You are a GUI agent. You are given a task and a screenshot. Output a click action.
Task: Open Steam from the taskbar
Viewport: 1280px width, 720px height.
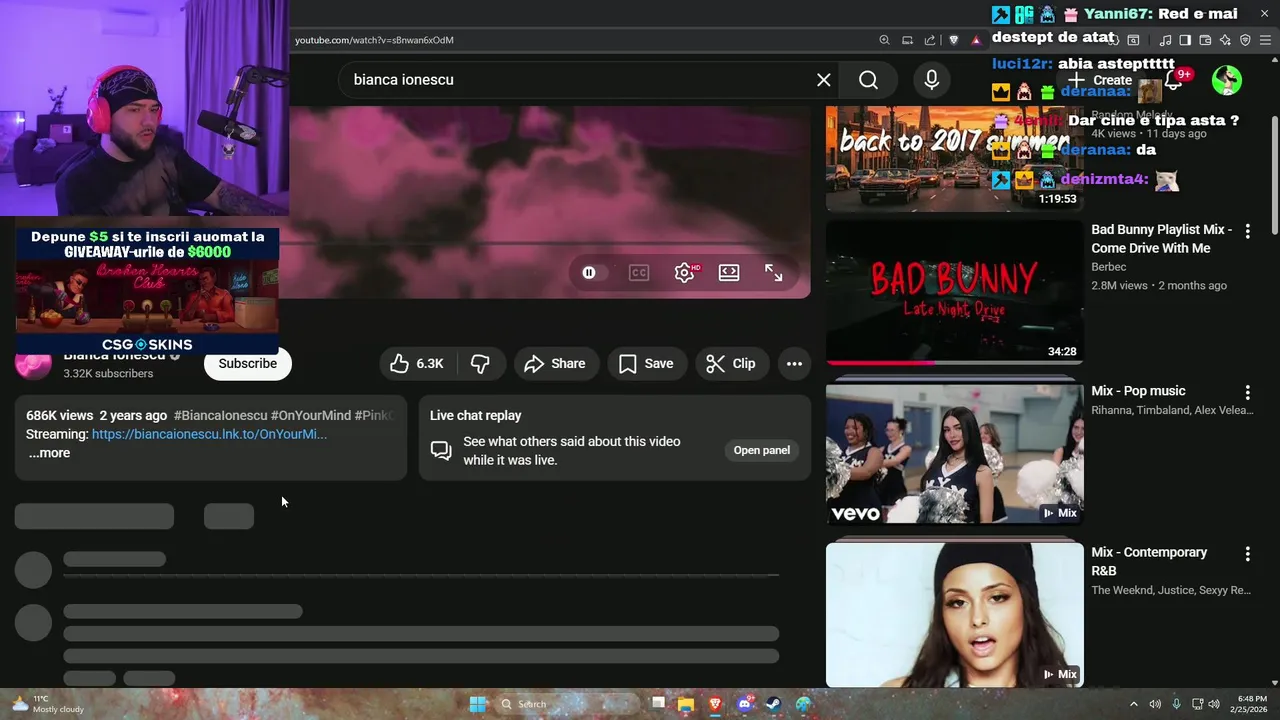pyautogui.click(x=774, y=704)
